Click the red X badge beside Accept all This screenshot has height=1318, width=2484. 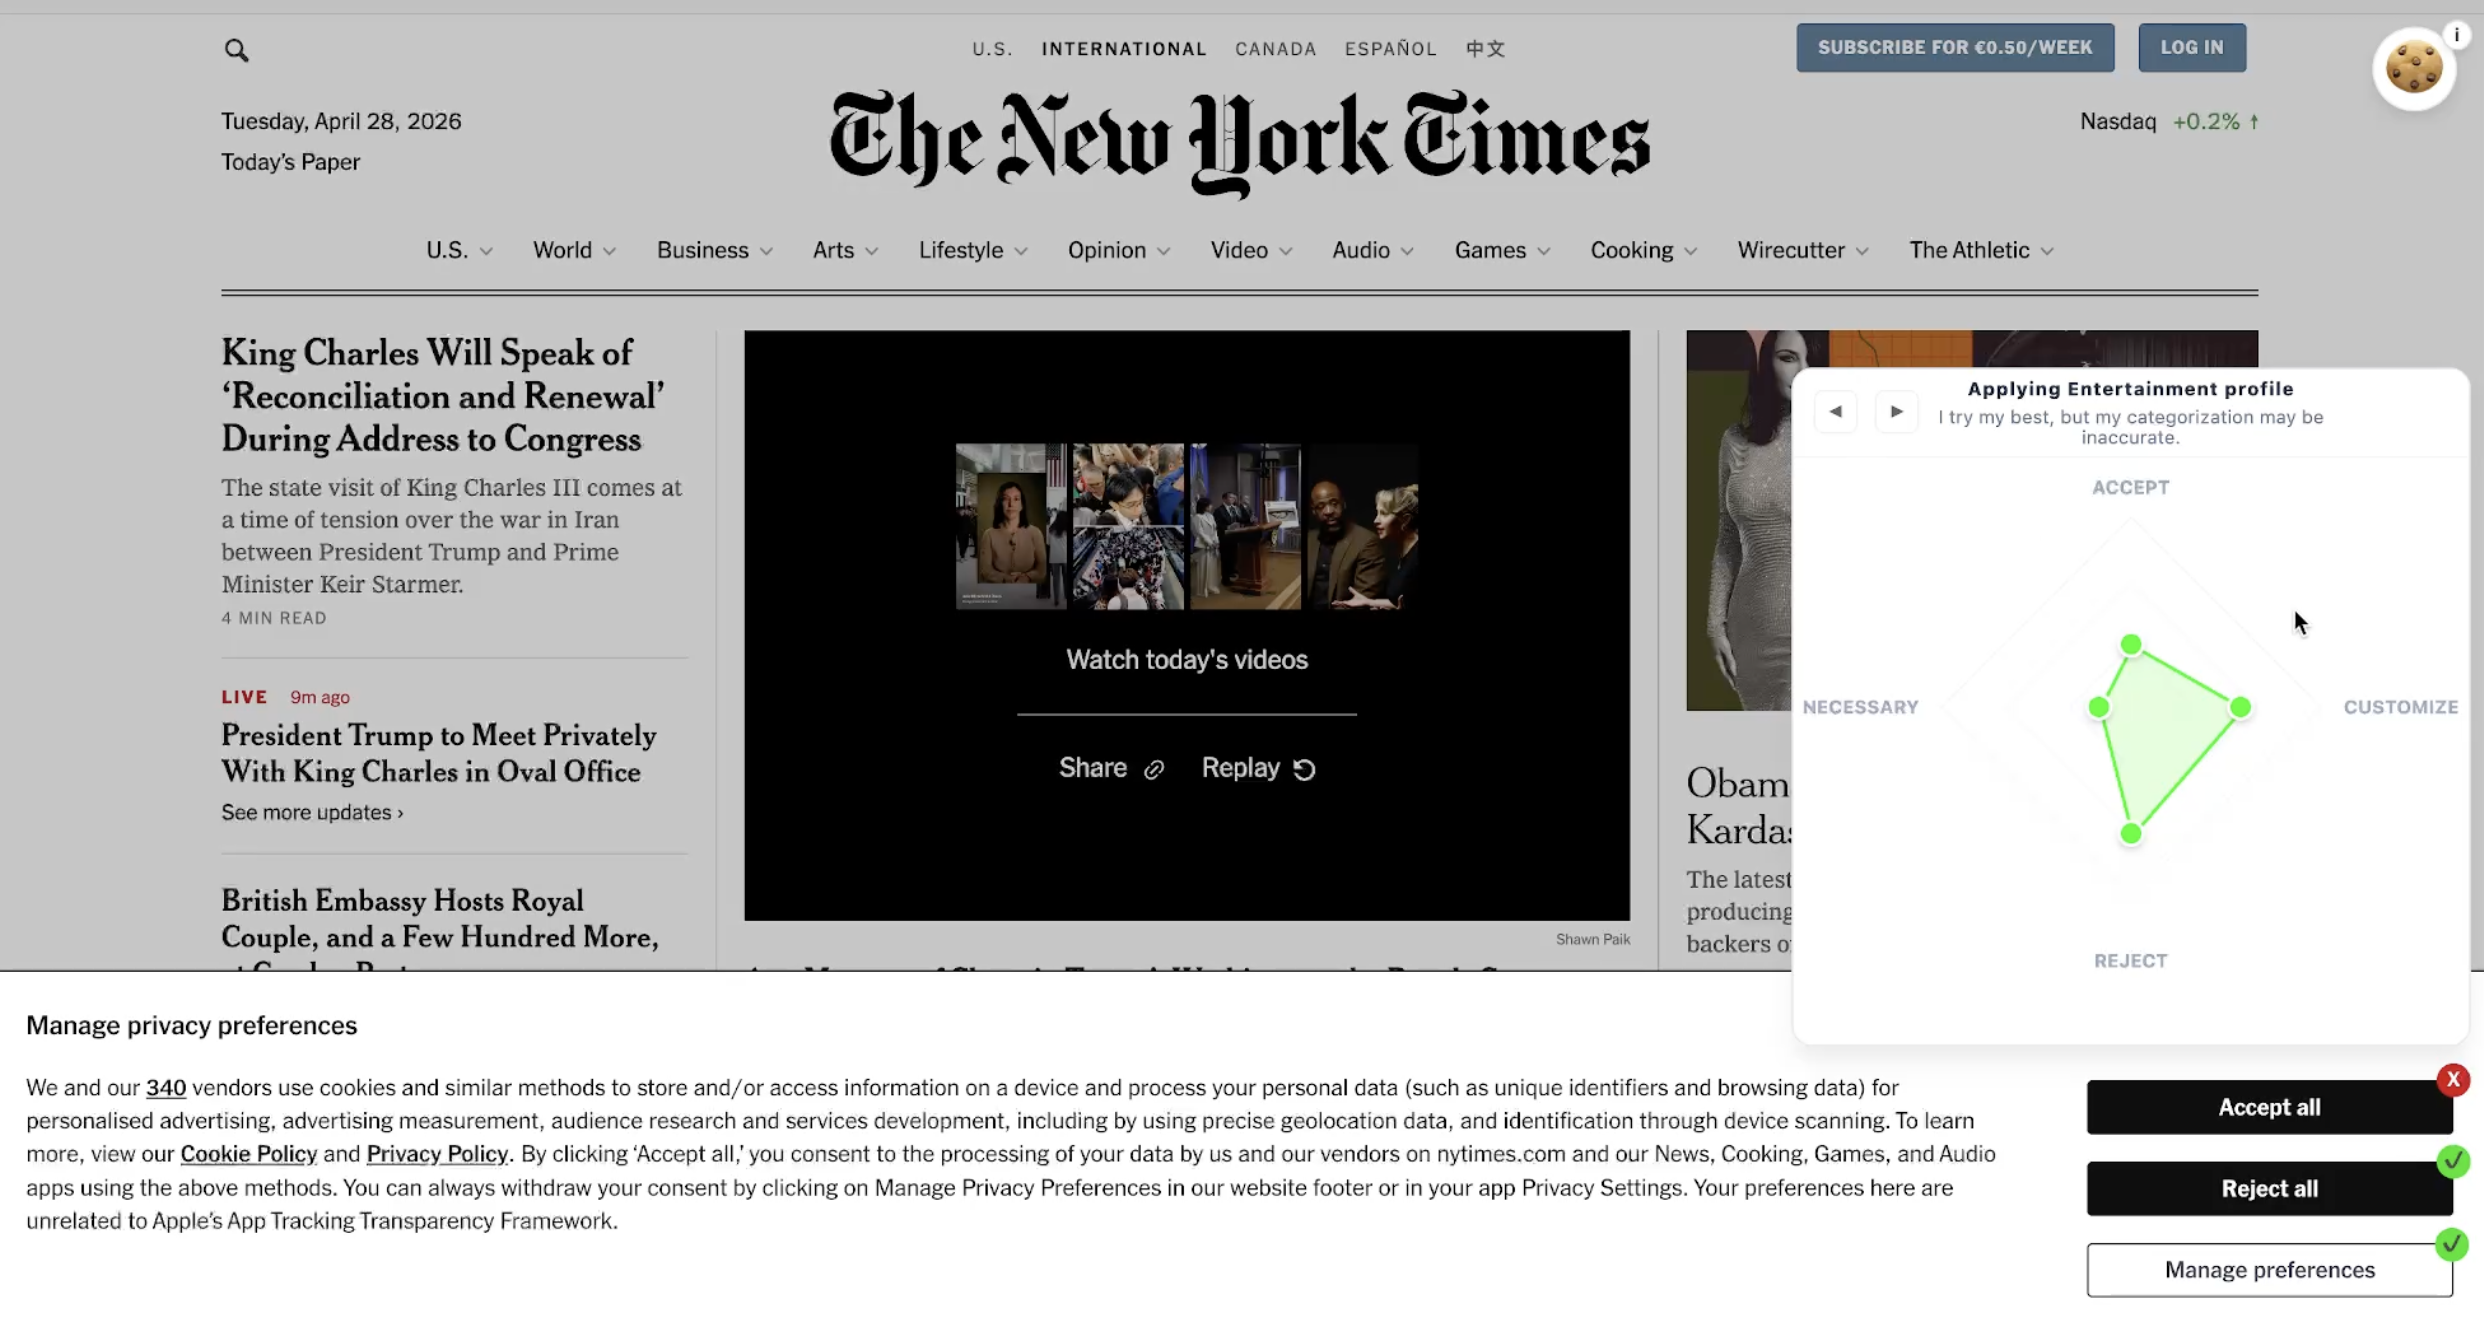click(2453, 1080)
